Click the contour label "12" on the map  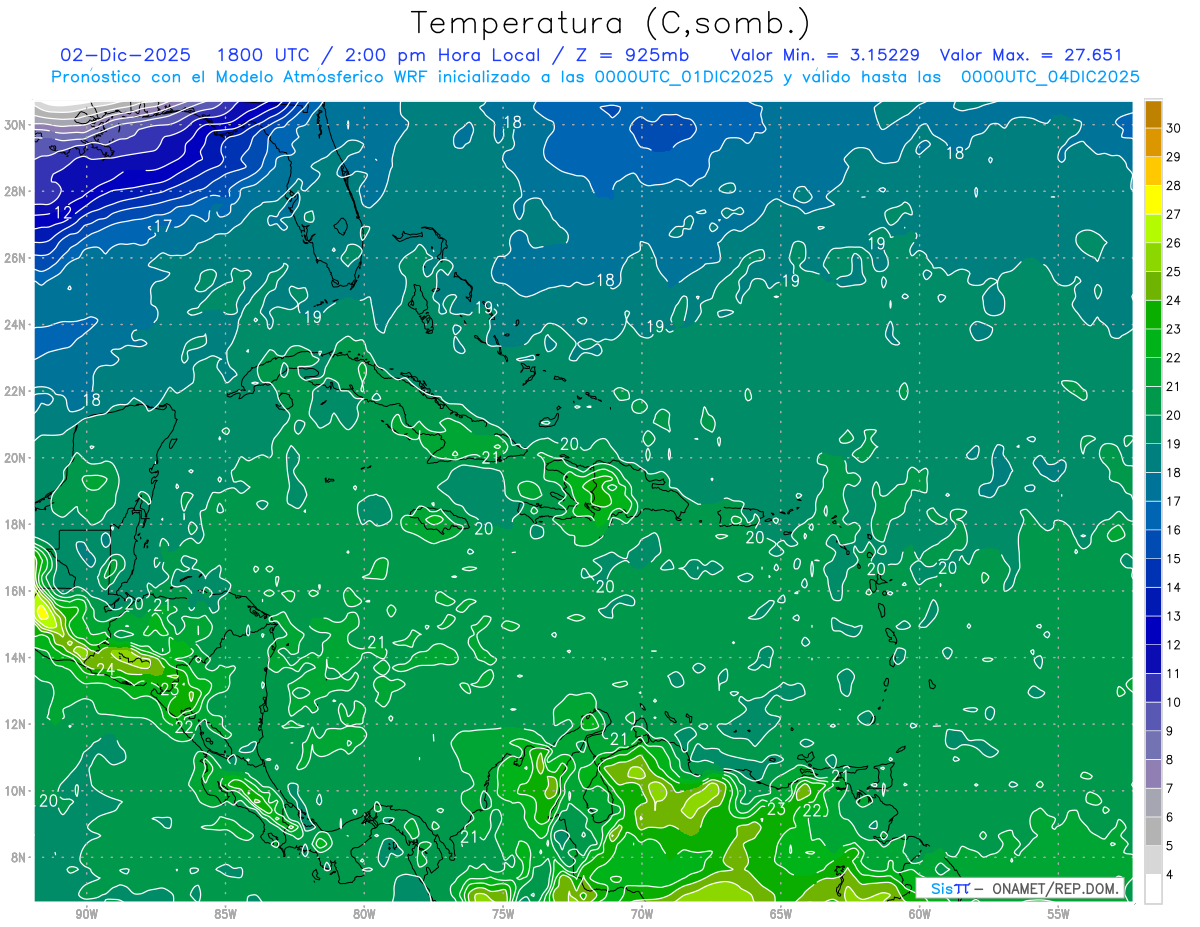pyautogui.click(x=63, y=213)
